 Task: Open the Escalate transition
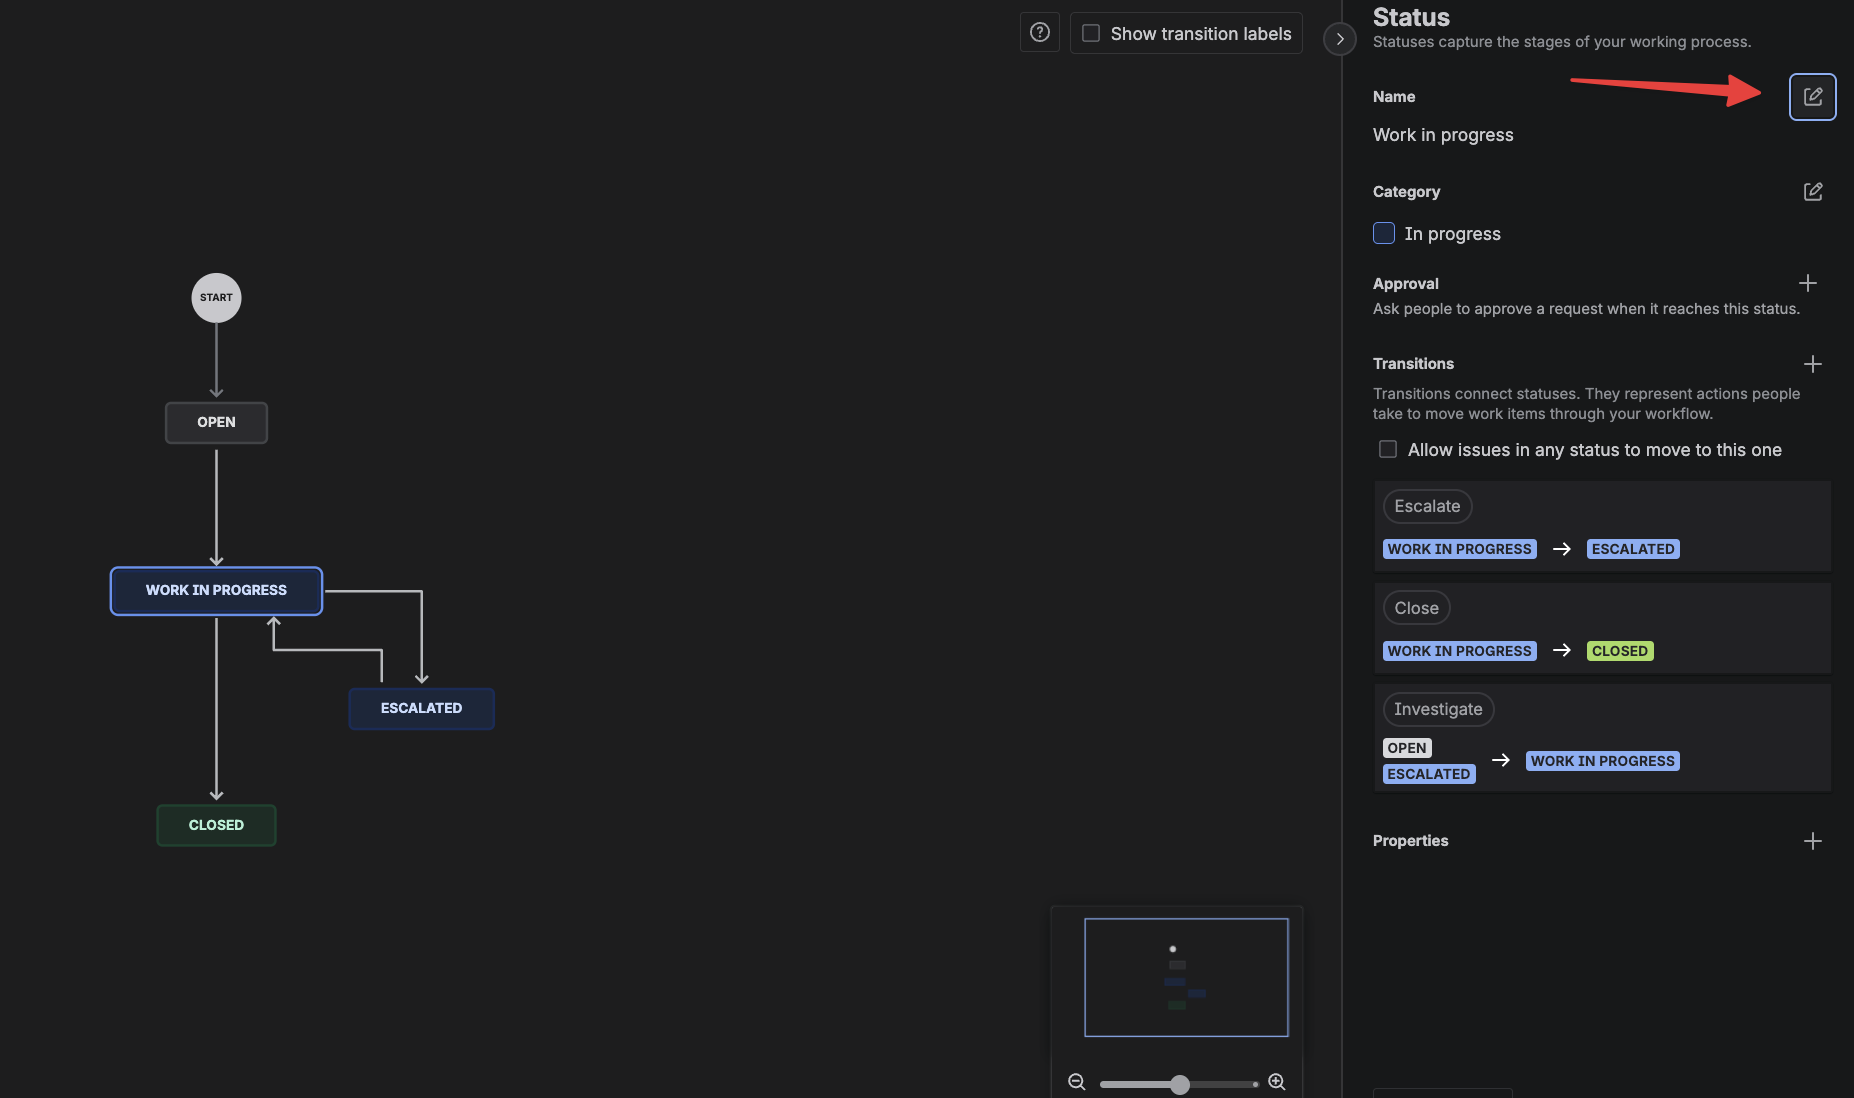[1427, 506]
